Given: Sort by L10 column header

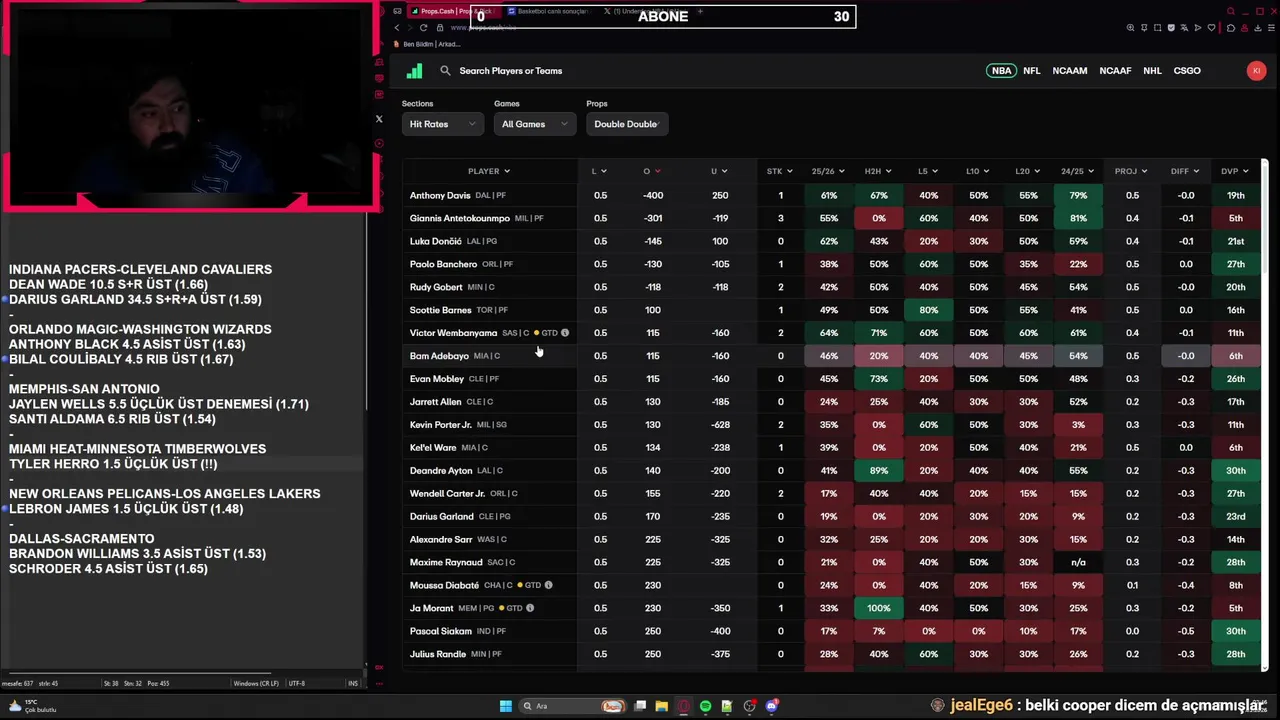Looking at the screenshot, I should coord(978,171).
